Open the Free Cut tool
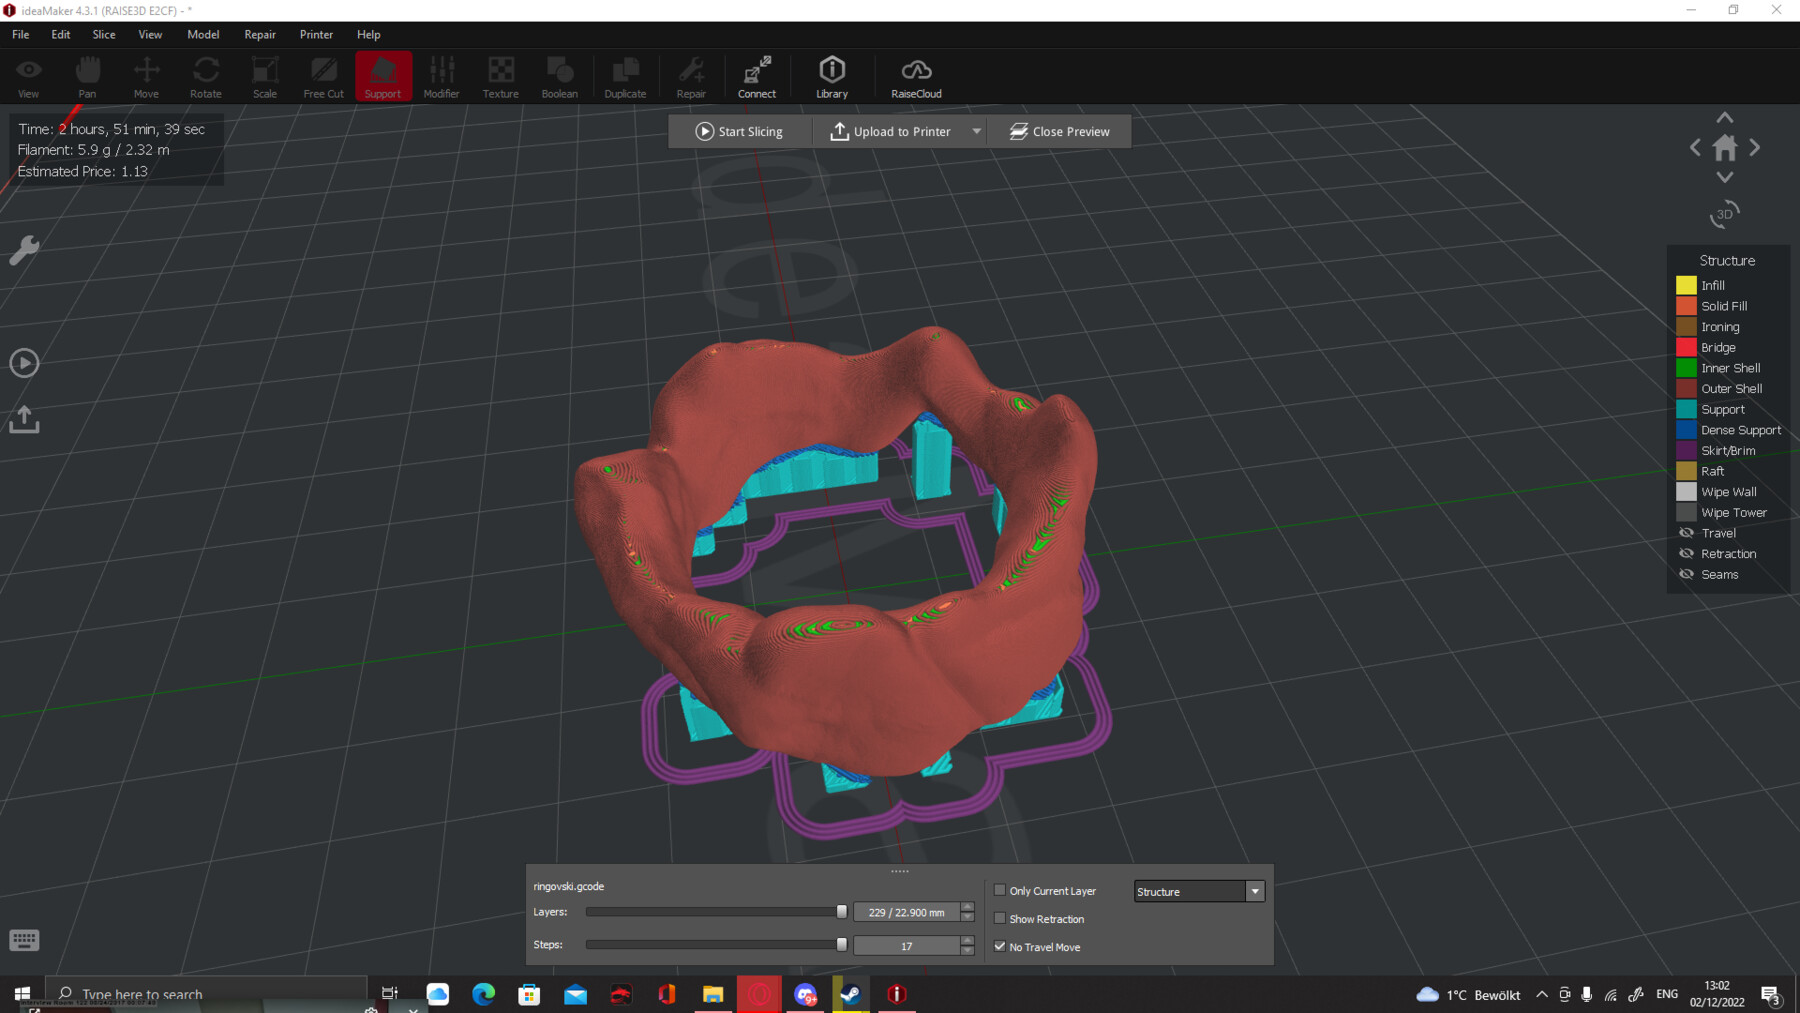Viewport: 1800px width, 1013px height. 323,75
